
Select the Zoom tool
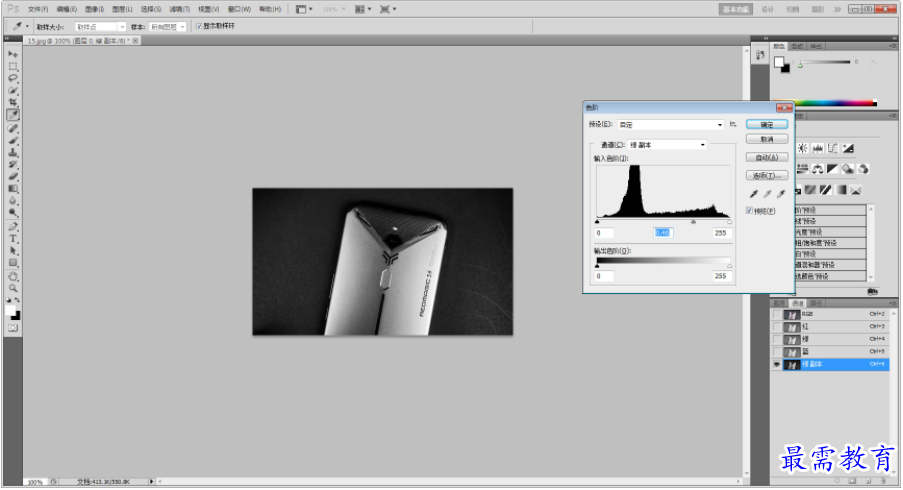(13, 288)
